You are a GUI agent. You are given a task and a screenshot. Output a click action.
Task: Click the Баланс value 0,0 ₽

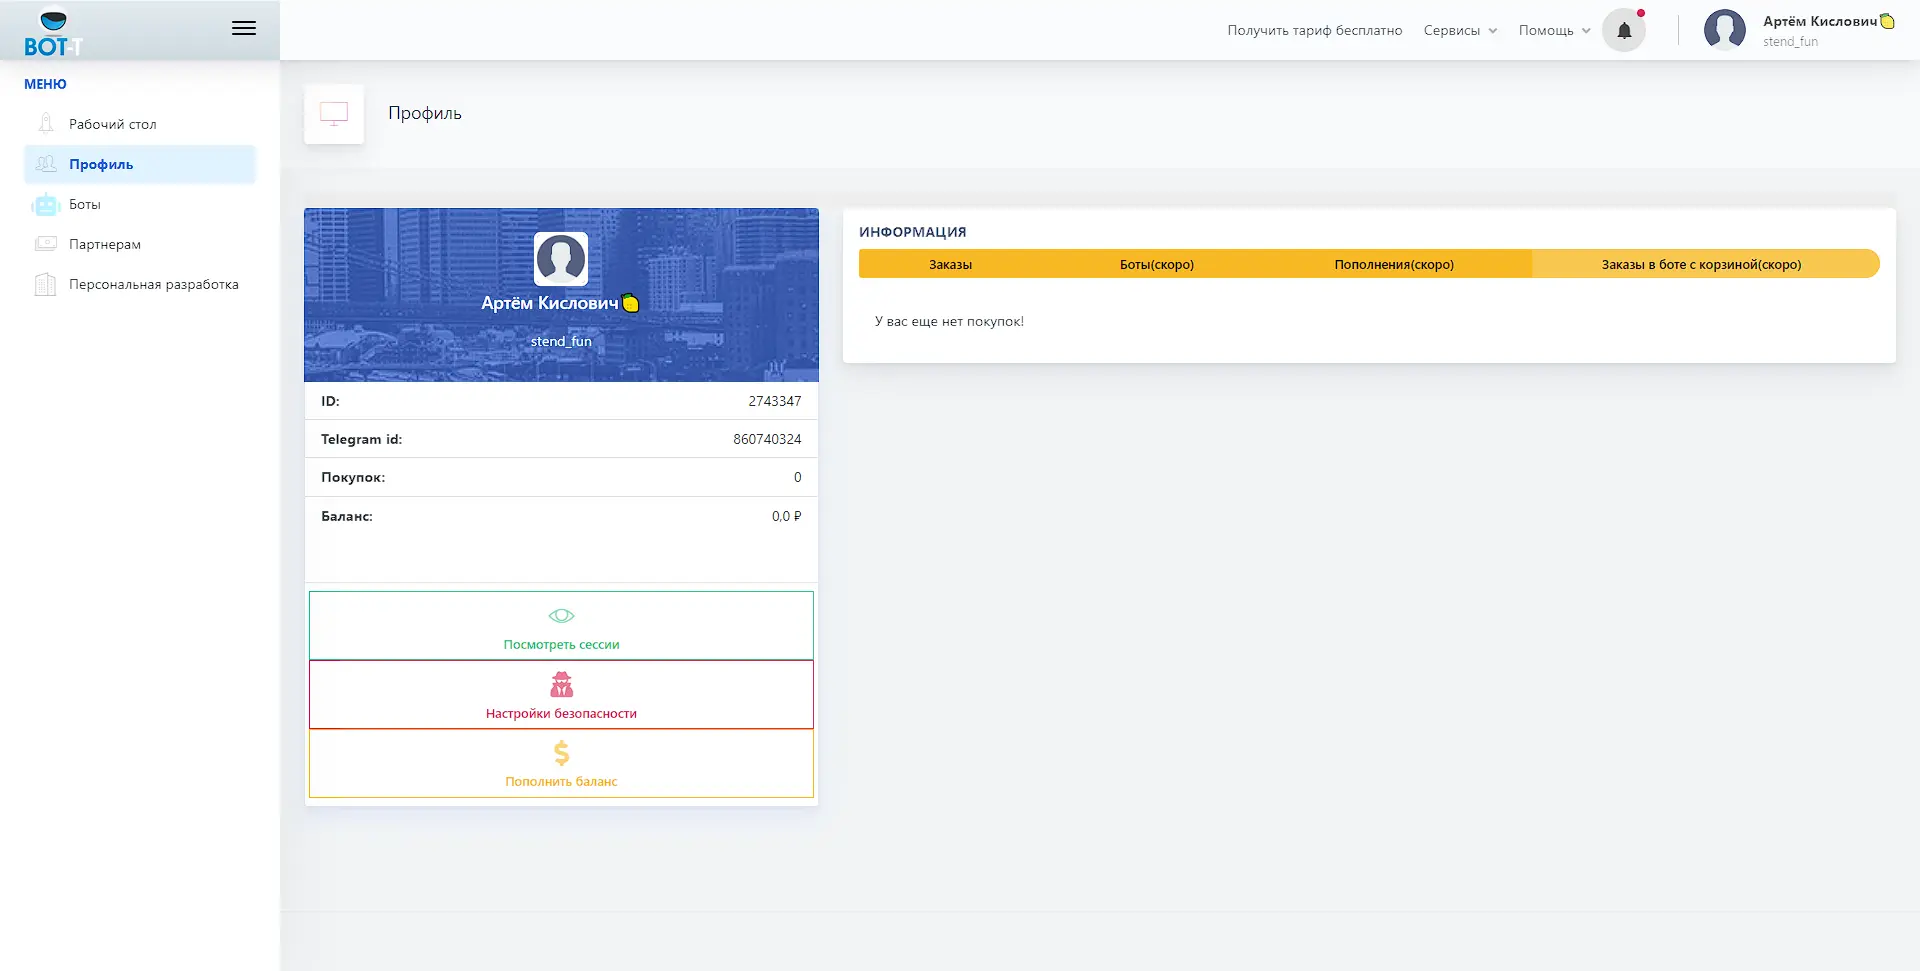point(786,516)
